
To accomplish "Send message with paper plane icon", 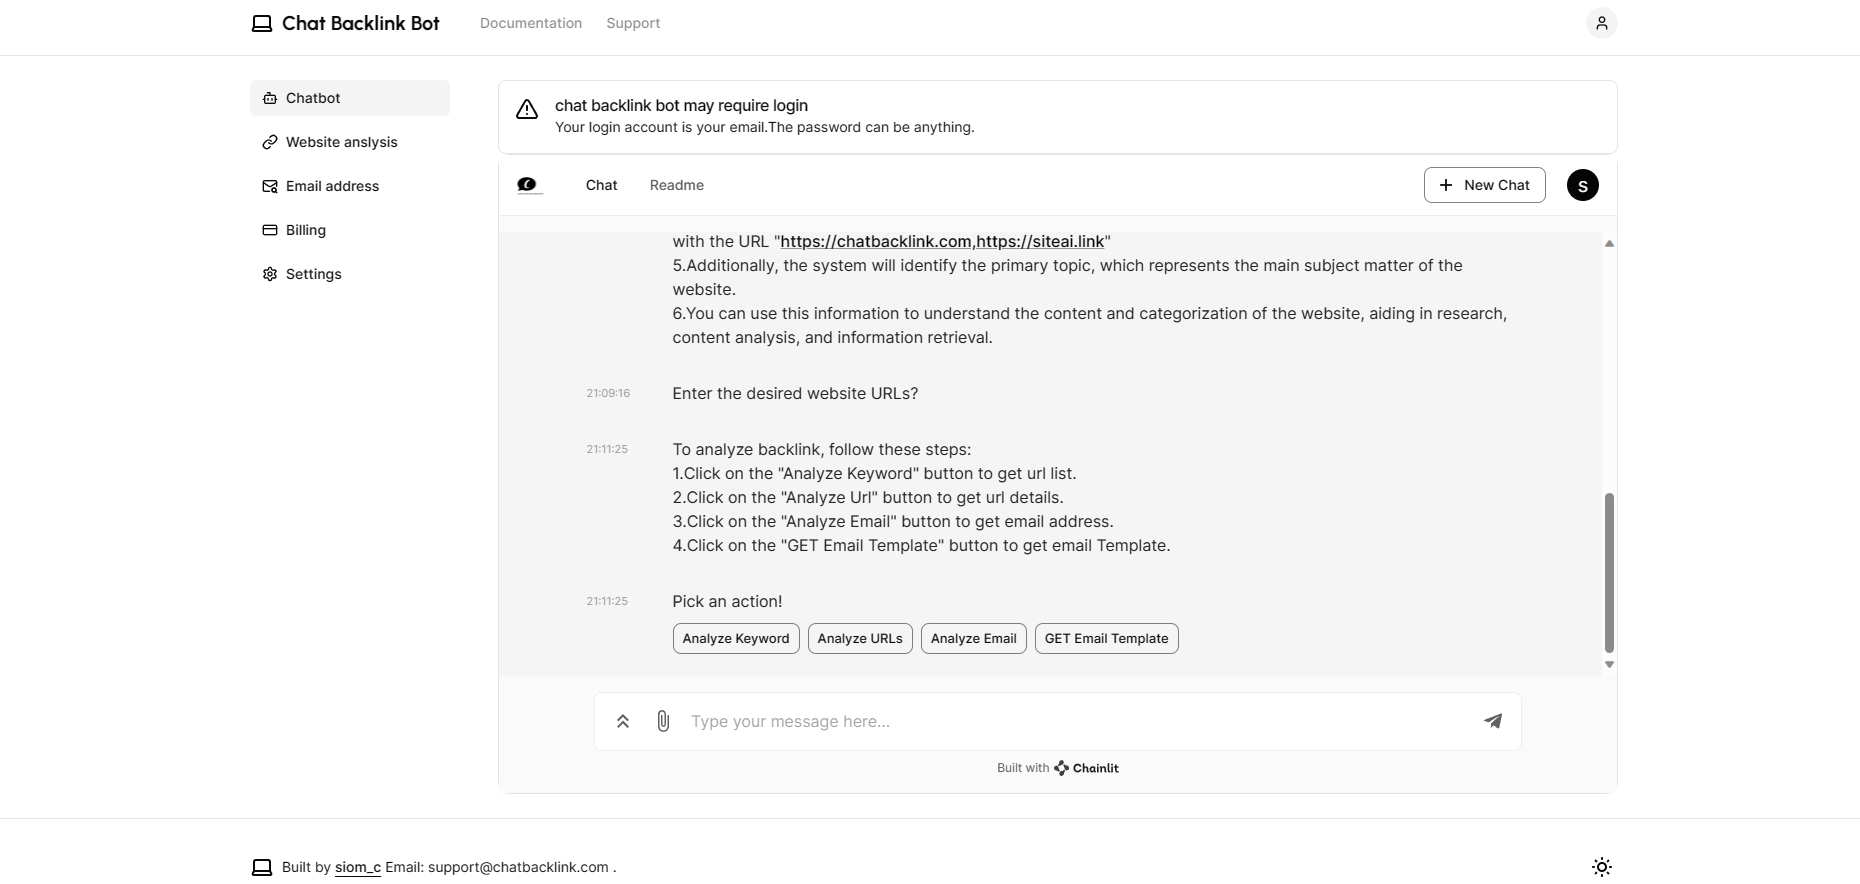I will [1492, 721].
